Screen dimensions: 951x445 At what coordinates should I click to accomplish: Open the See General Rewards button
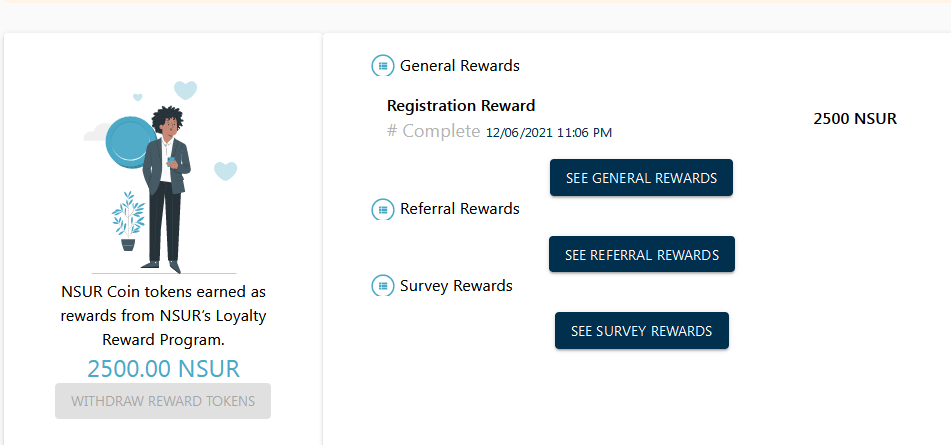[x=641, y=178]
